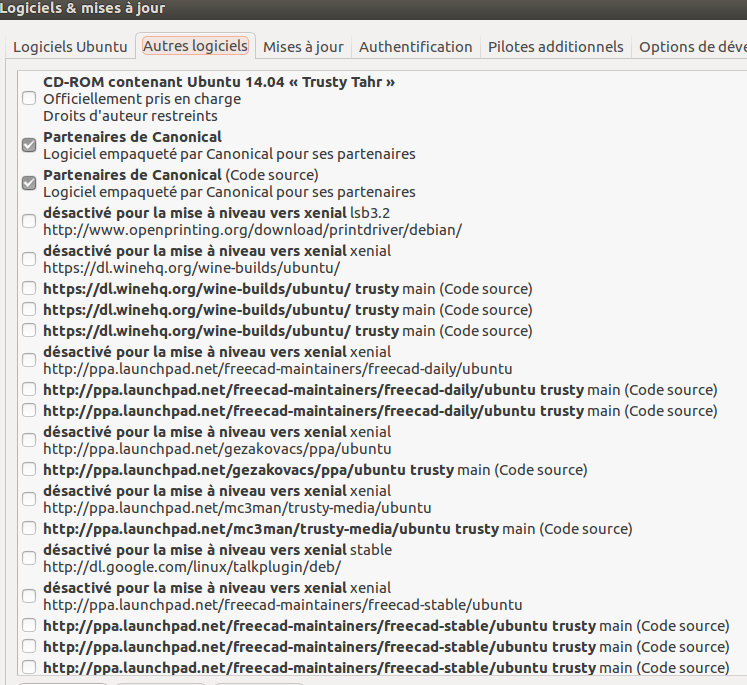Image resolution: width=747 pixels, height=685 pixels.
Task: Click the Logiciels & mises à jour window title
Action: 82,8
